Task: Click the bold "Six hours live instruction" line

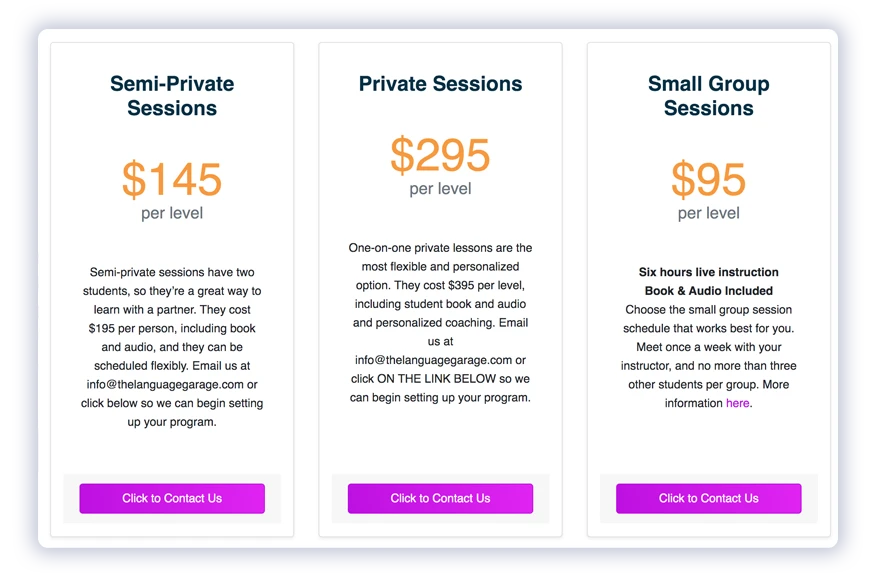Action: tap(708, 272)
